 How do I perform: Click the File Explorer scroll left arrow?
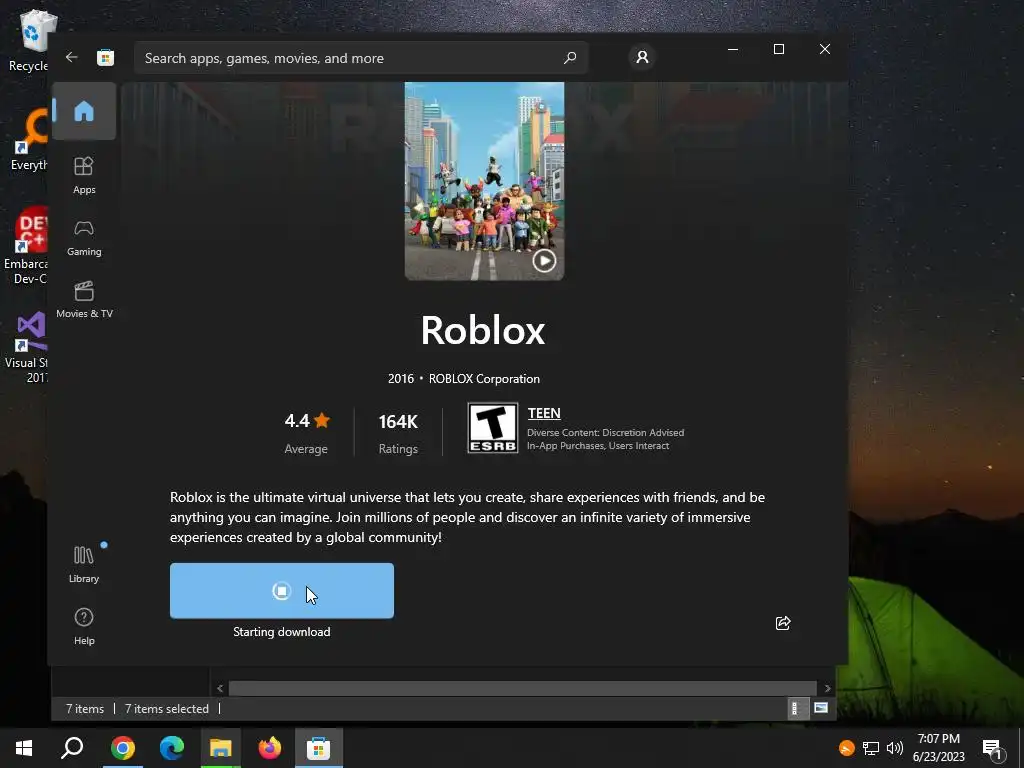point(220,688)
